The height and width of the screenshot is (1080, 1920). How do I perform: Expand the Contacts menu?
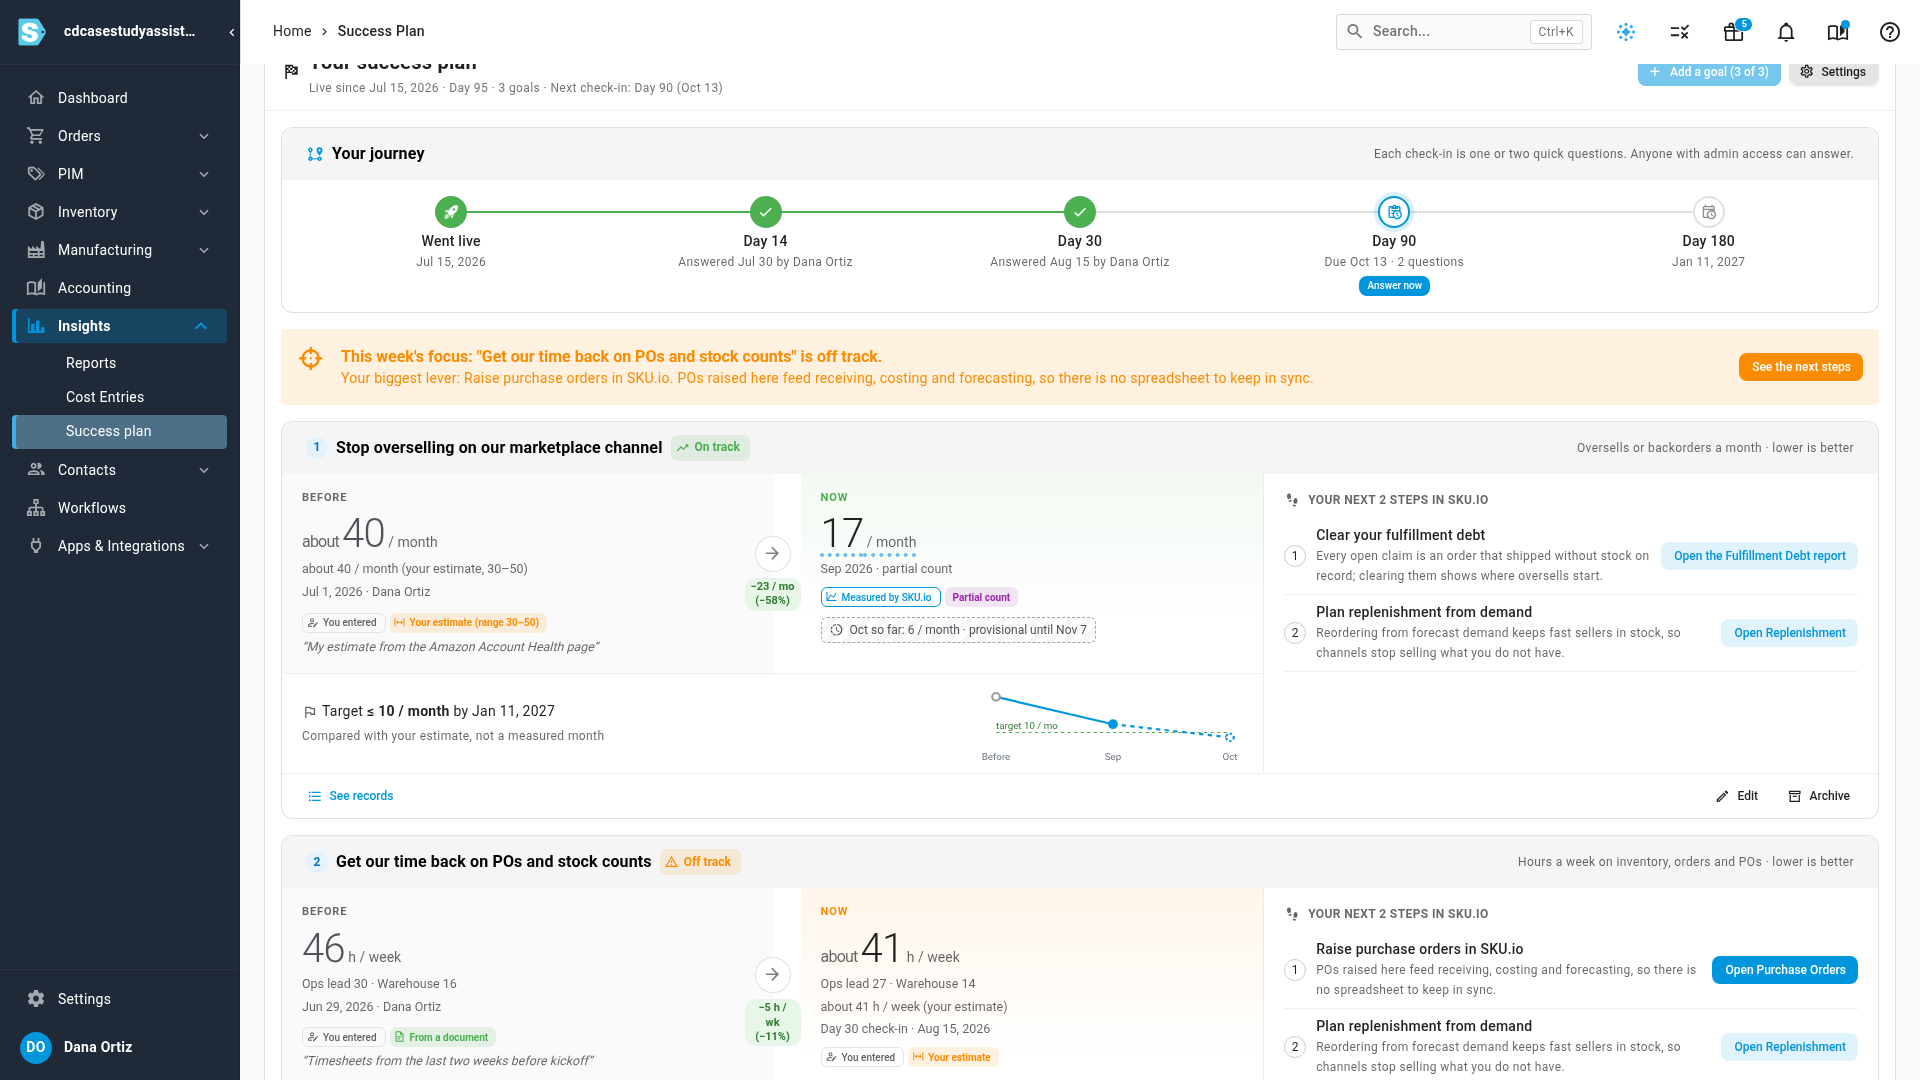click(x=120, y=470)
